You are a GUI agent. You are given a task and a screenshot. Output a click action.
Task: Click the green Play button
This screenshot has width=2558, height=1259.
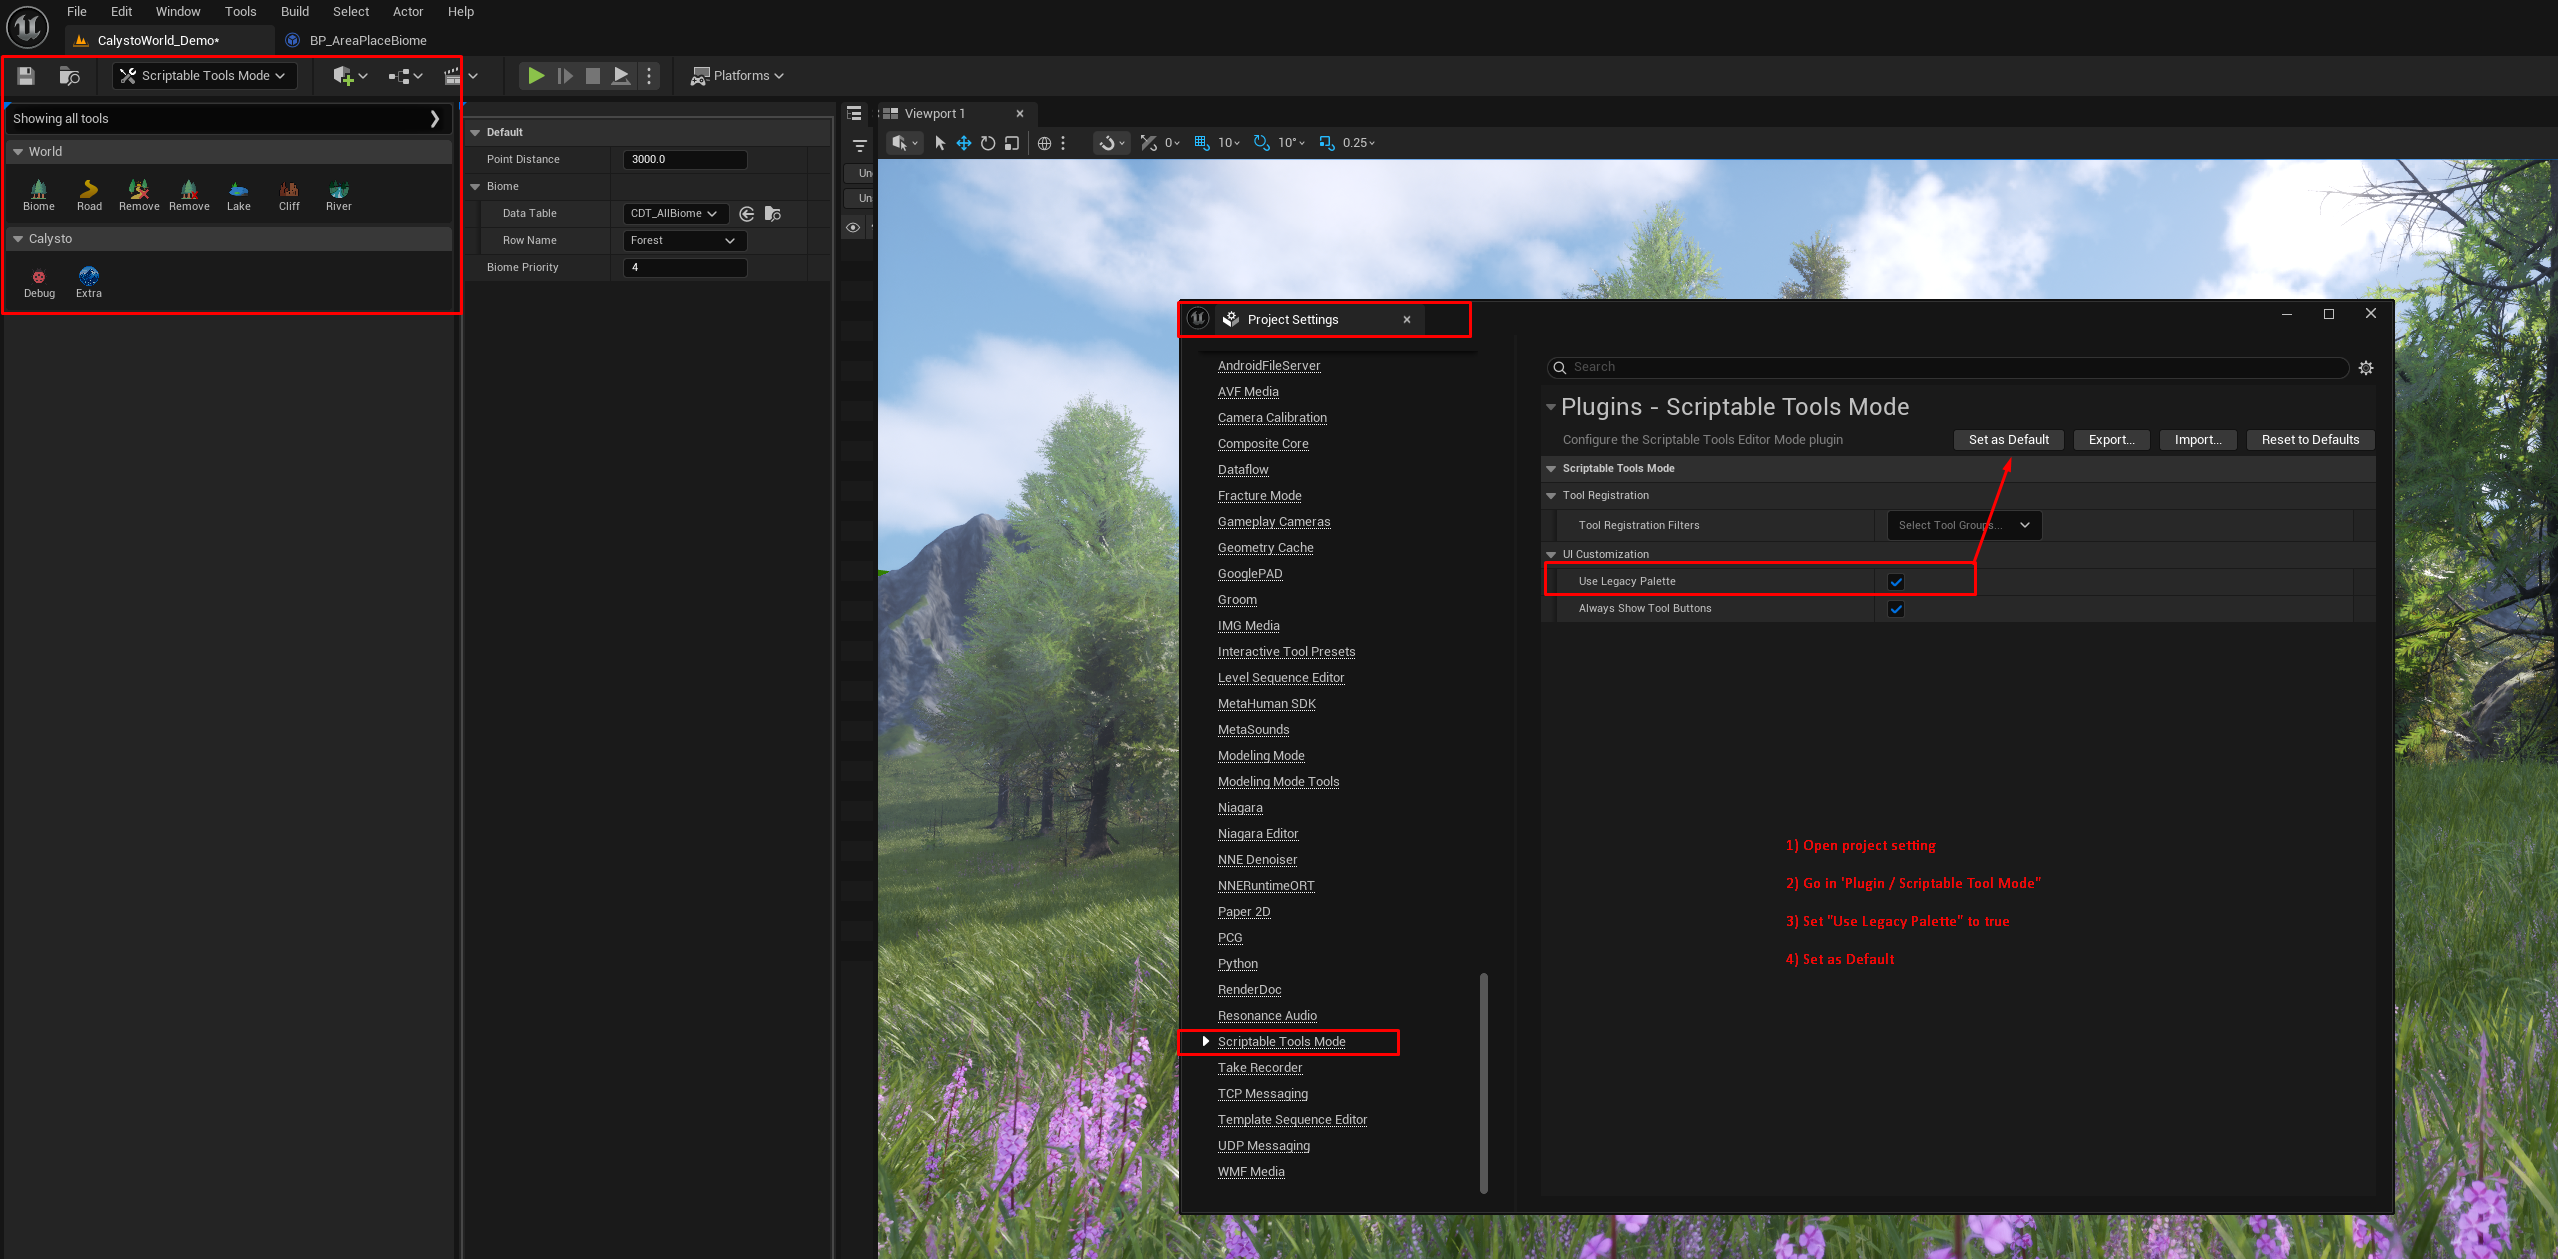(536, 76)
